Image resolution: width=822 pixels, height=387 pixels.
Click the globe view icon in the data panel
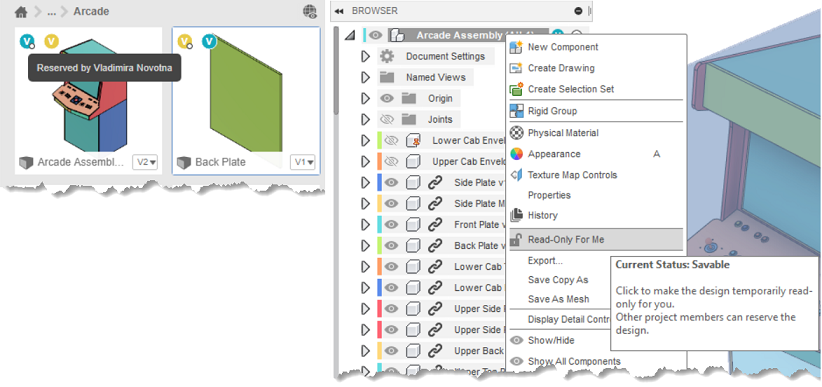coord(310,12)
